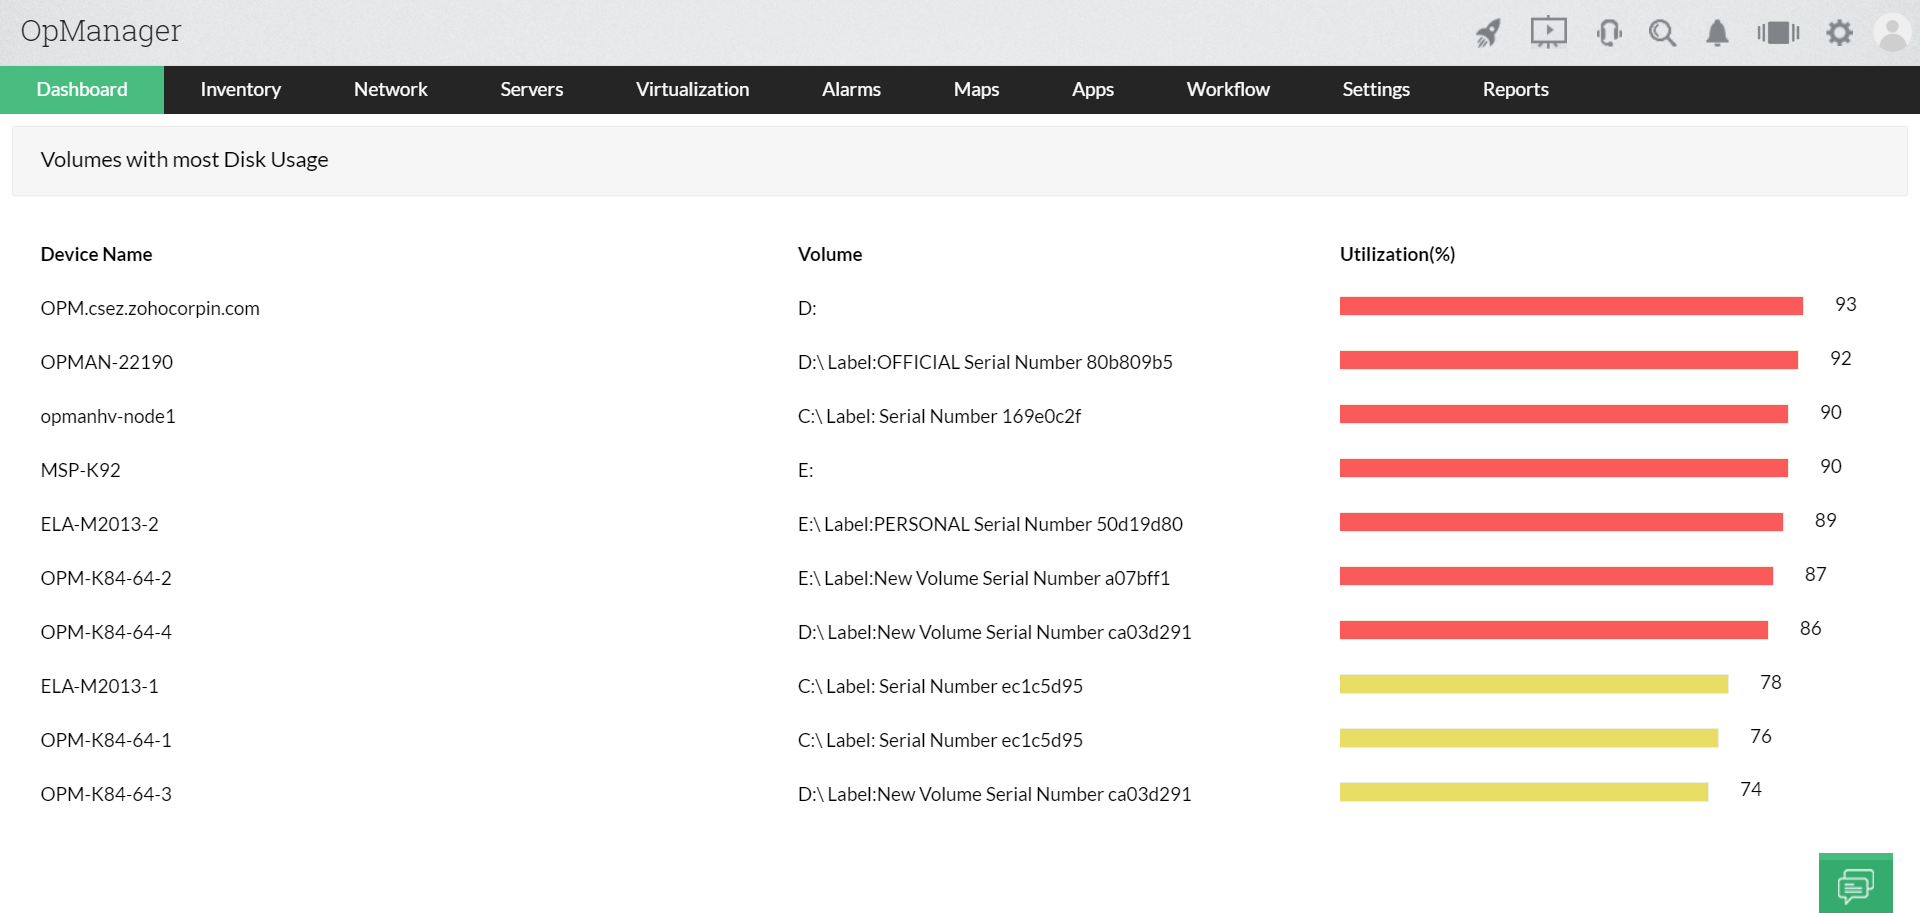Click volume OFFICIAL Serial Number 80b809b5
The width and height of the screenshot is (1920, 913).
pos(985,363)
